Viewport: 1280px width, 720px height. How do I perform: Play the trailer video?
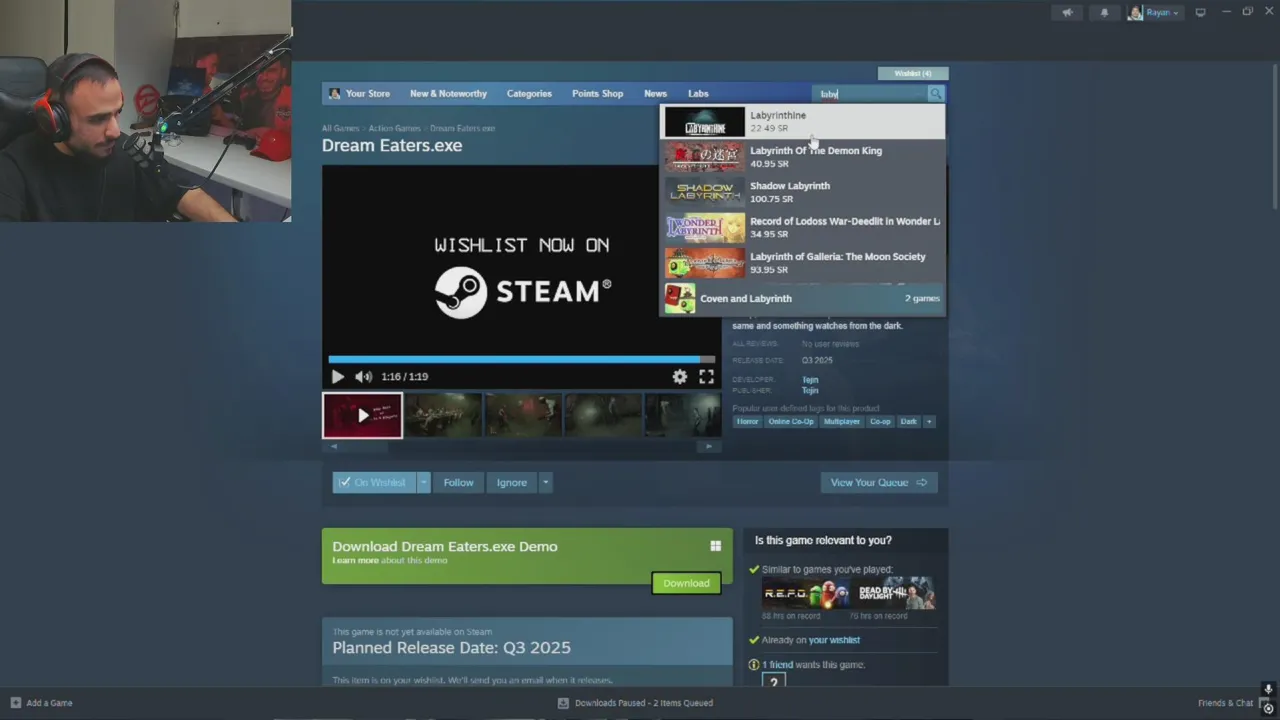[x=337, y=377]
